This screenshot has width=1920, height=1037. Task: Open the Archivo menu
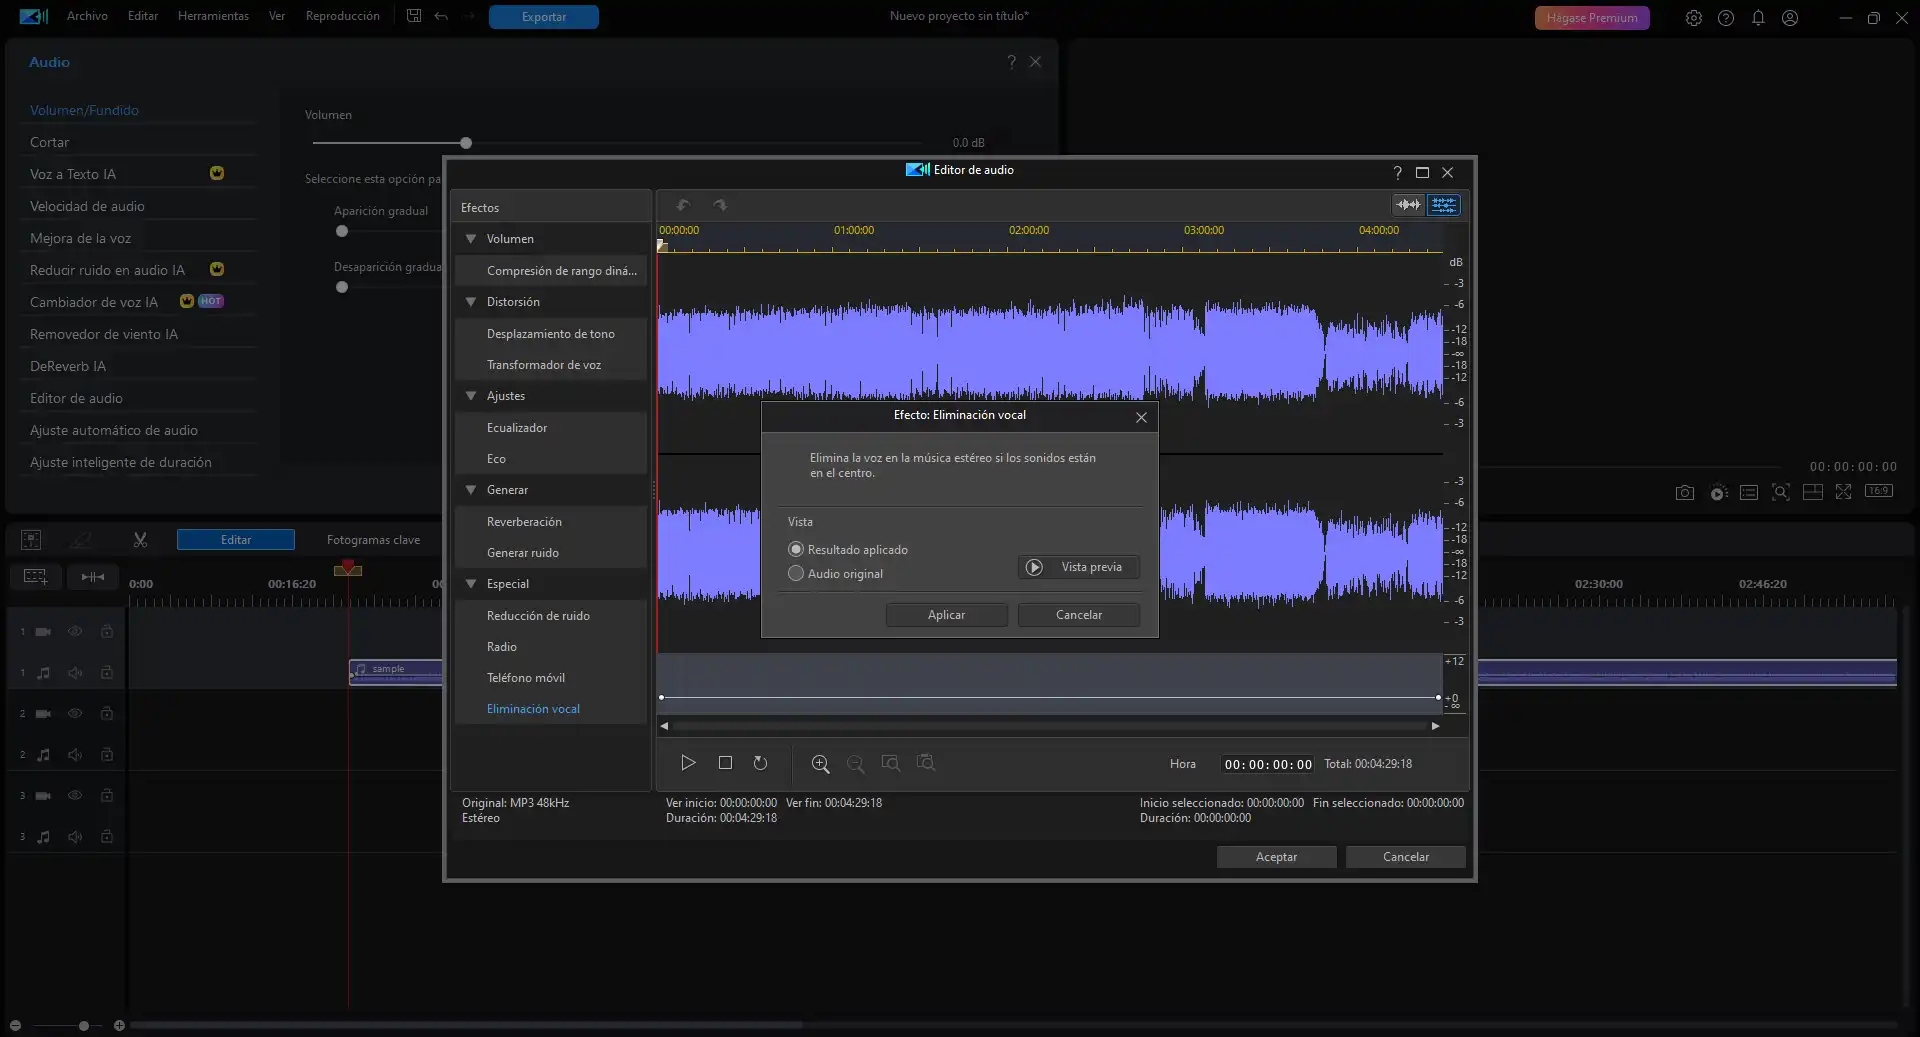pos(87,16)
